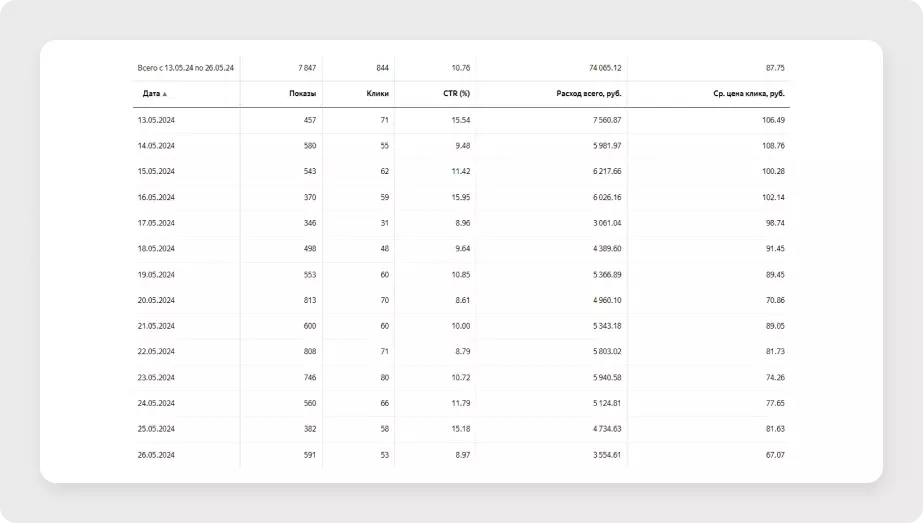Select spend value 3 061.04
923x523 pixels.
607,223
